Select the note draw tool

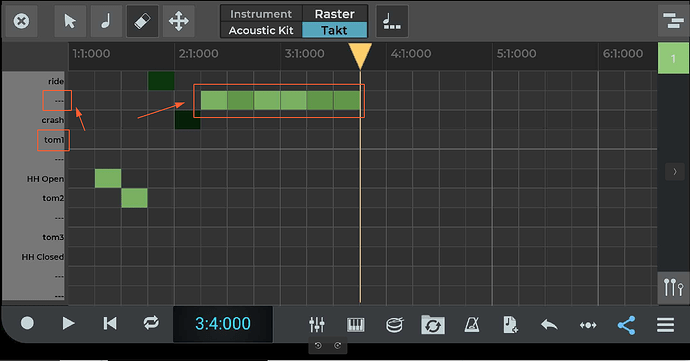point(106,21)
